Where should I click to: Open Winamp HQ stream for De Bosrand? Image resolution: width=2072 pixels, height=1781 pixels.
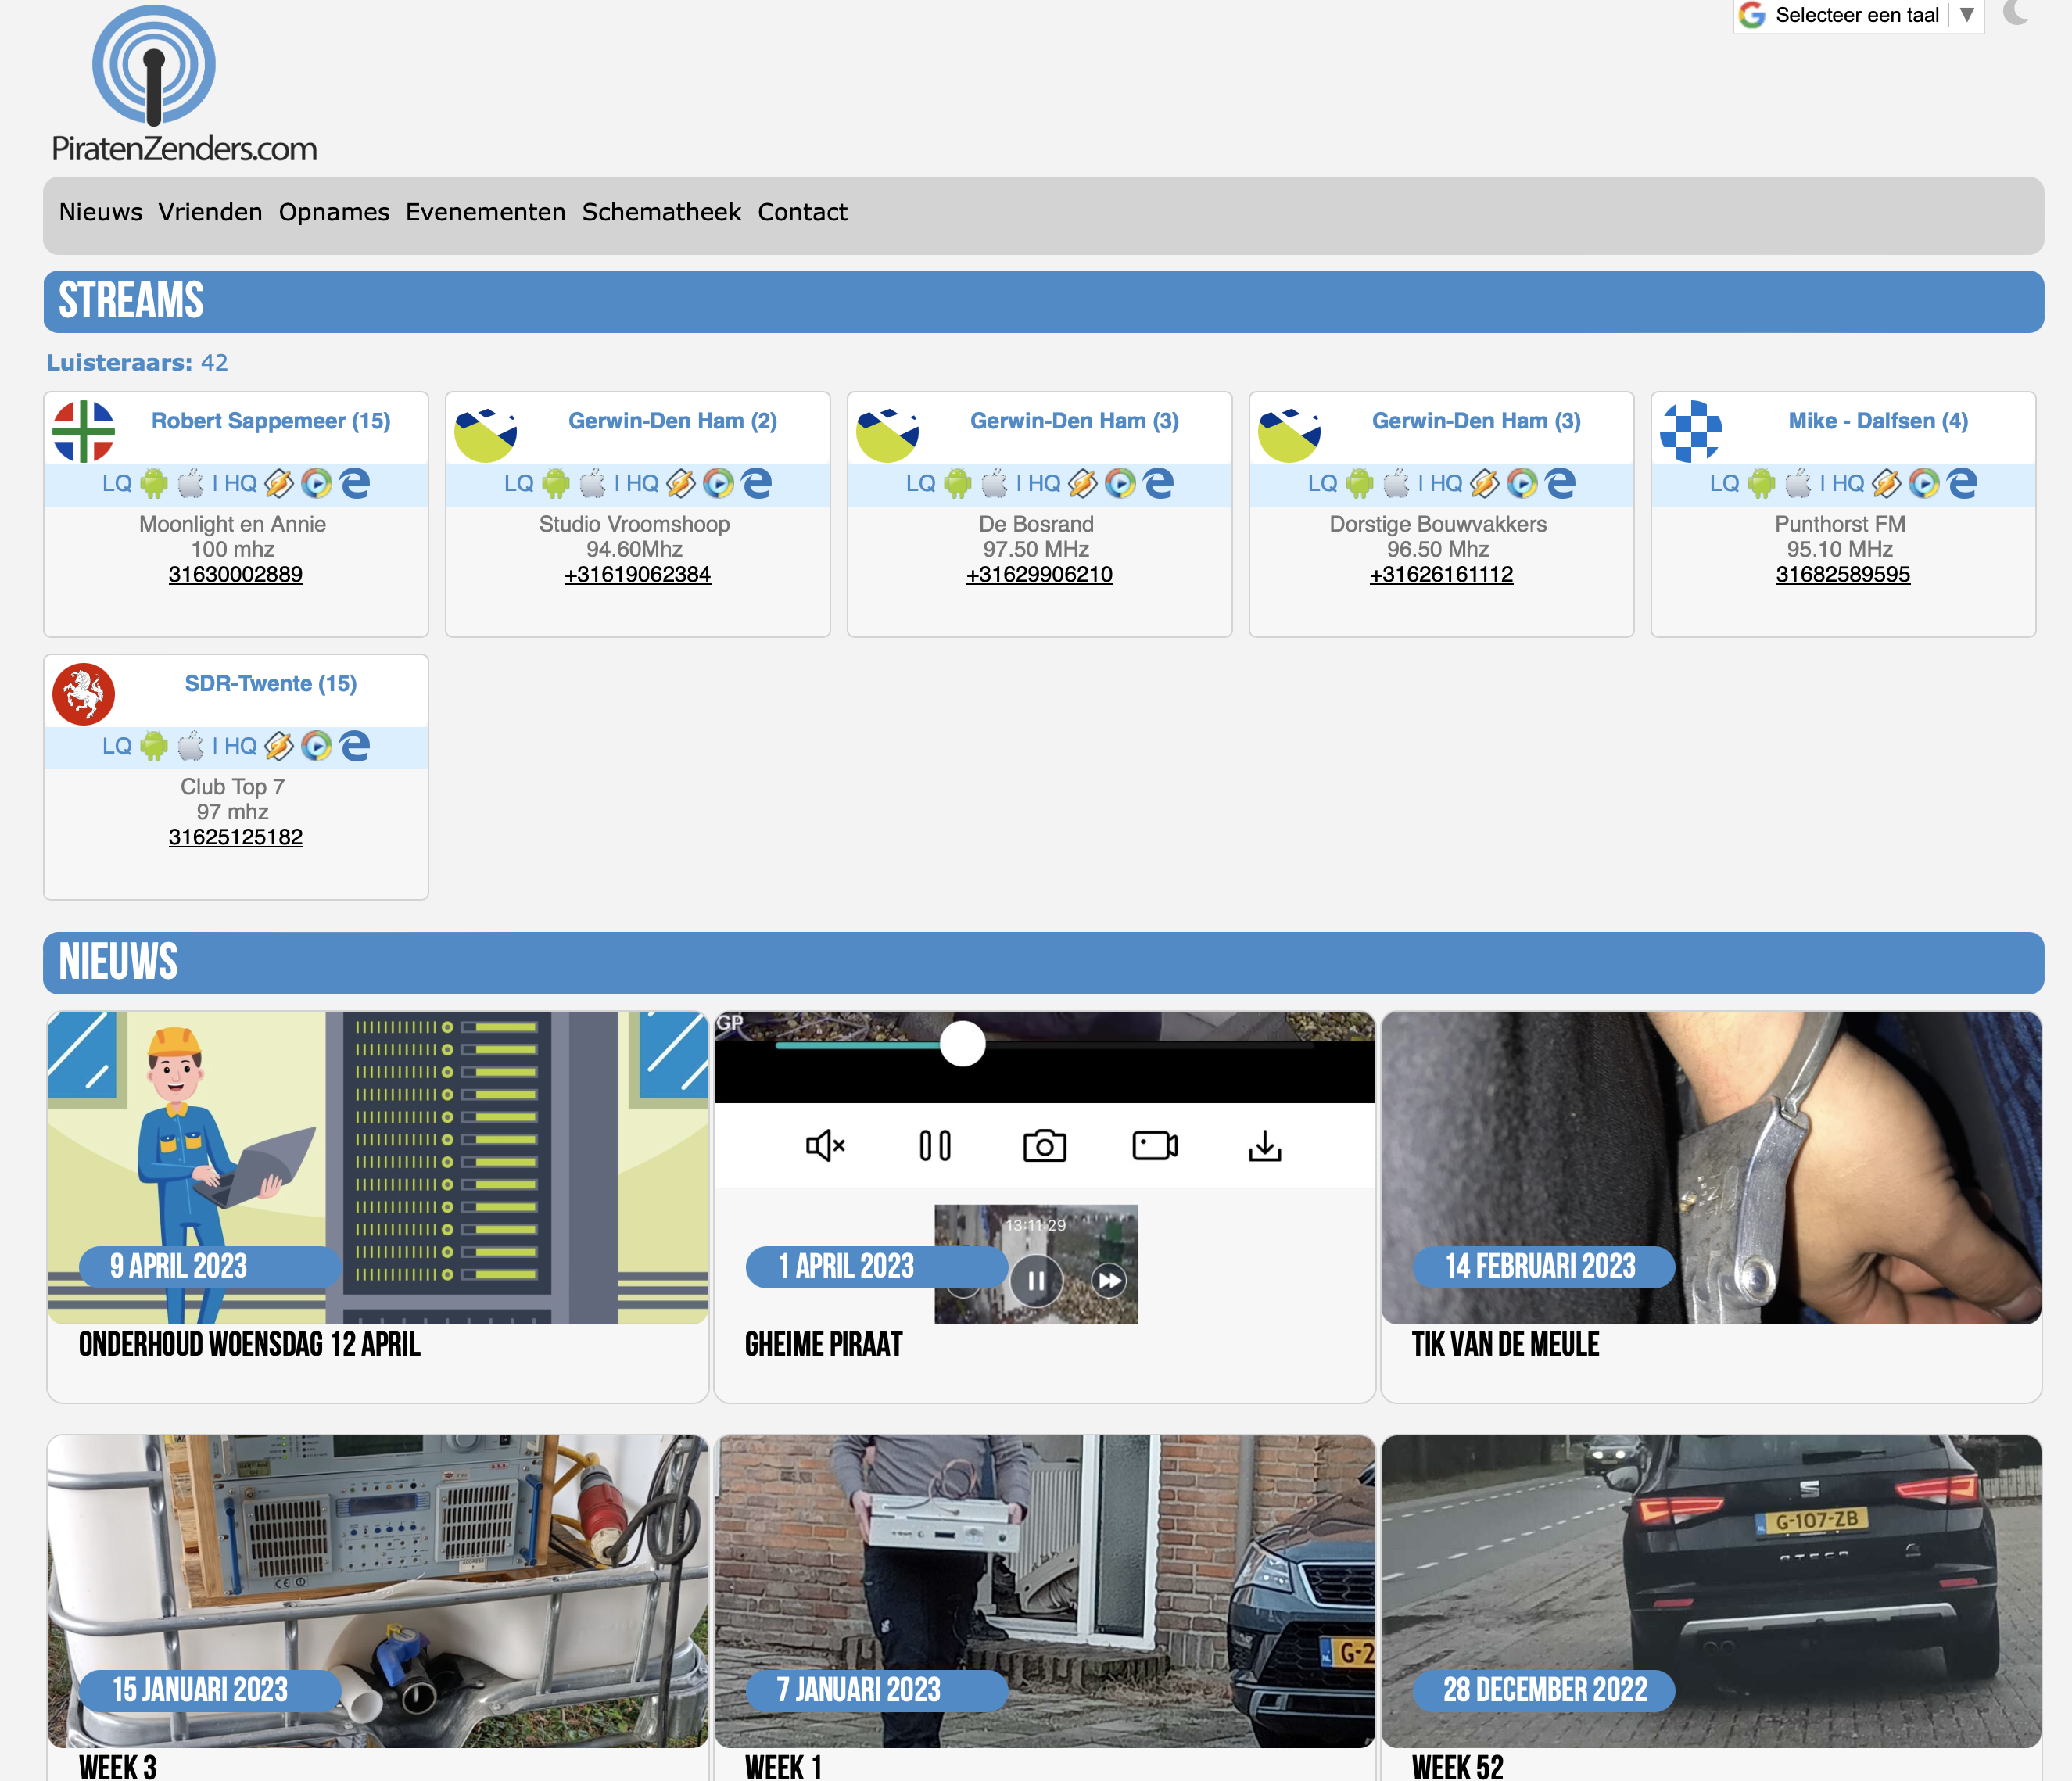click(x=1082, y=484)
